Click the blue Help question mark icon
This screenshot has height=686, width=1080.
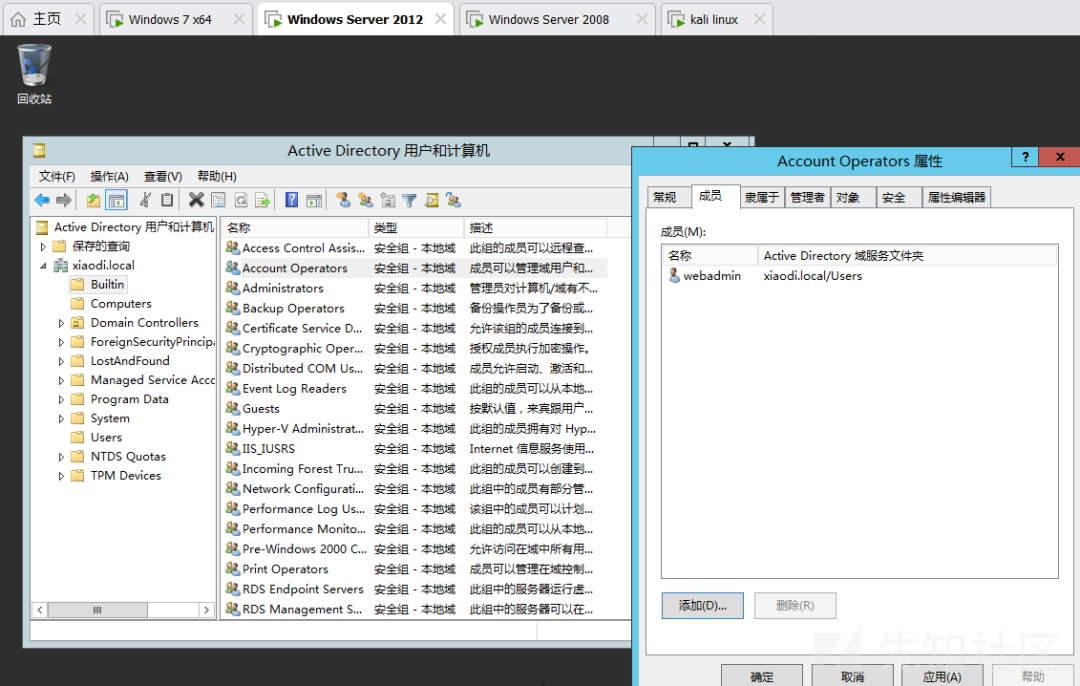click(x=292, y=200)
